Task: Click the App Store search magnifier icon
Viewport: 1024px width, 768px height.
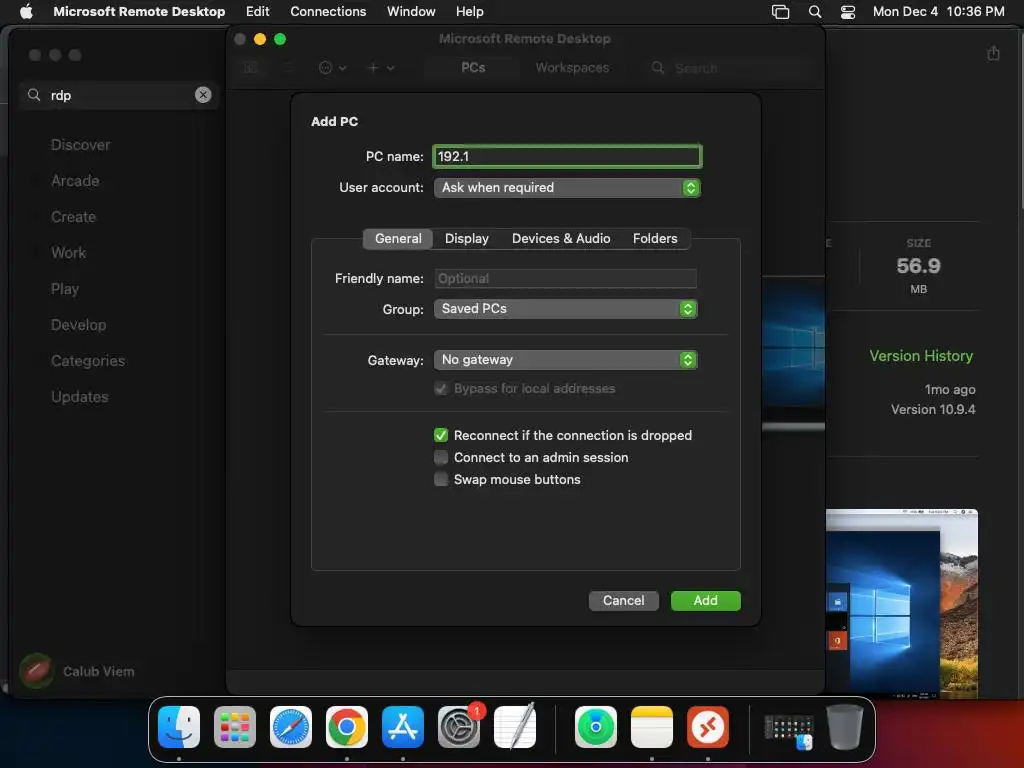Action: click(x=34, y=95)
